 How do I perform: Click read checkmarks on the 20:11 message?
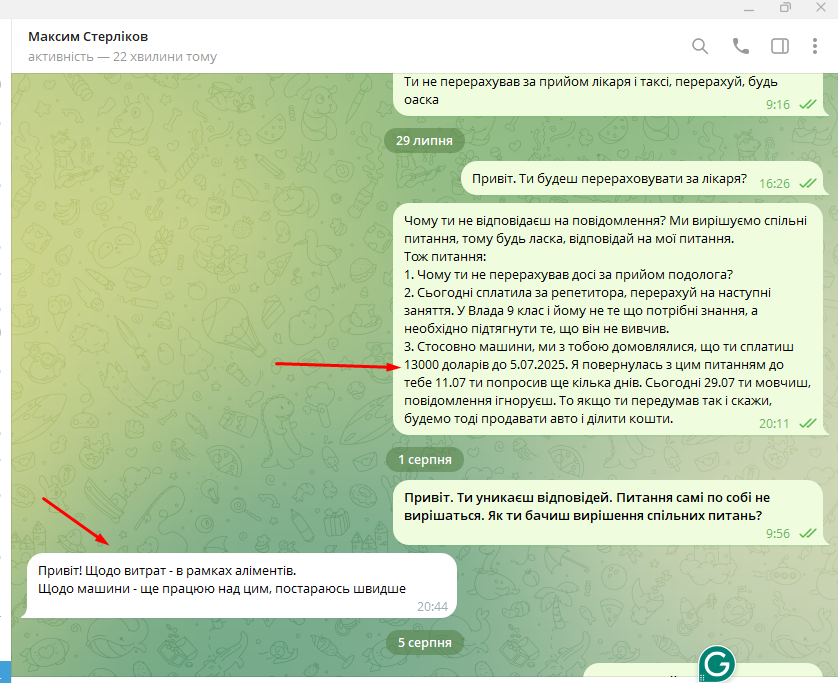tap(808, 424)
